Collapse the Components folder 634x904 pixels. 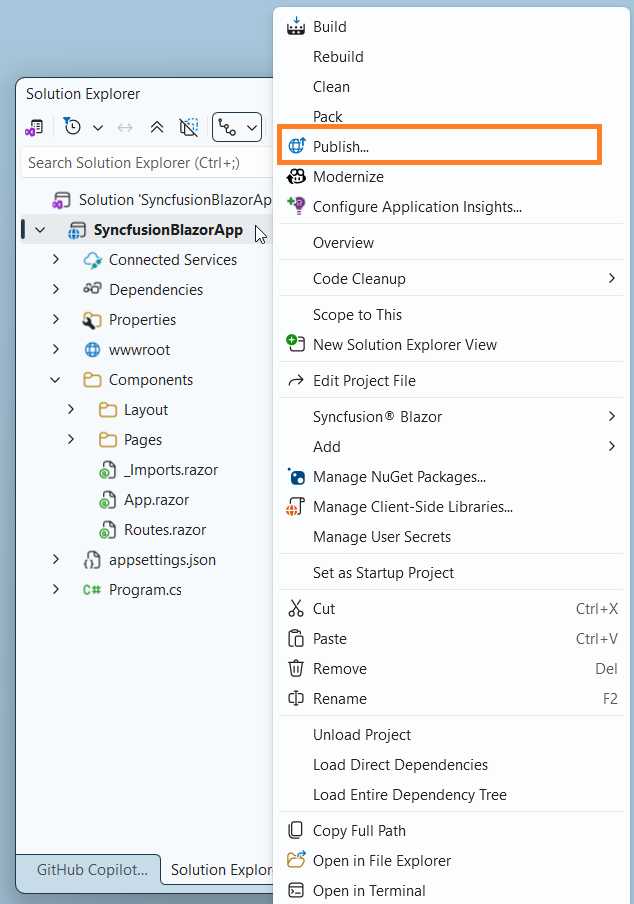click(56, 379)
